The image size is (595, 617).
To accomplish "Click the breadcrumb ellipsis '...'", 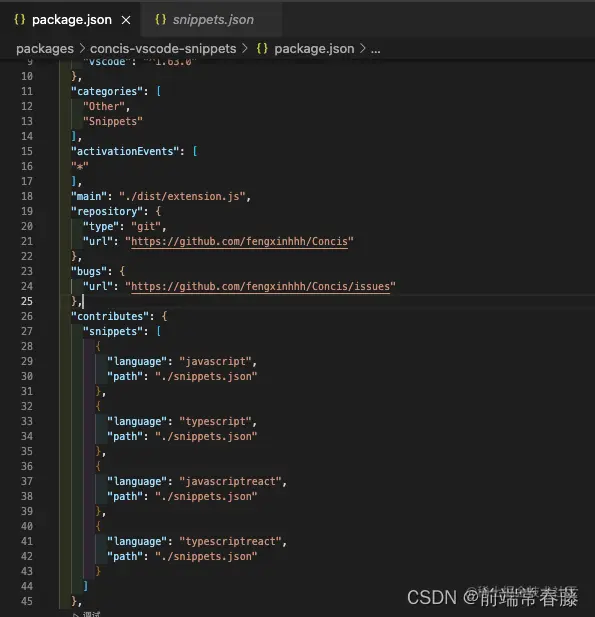I will [x=375, y=50].
